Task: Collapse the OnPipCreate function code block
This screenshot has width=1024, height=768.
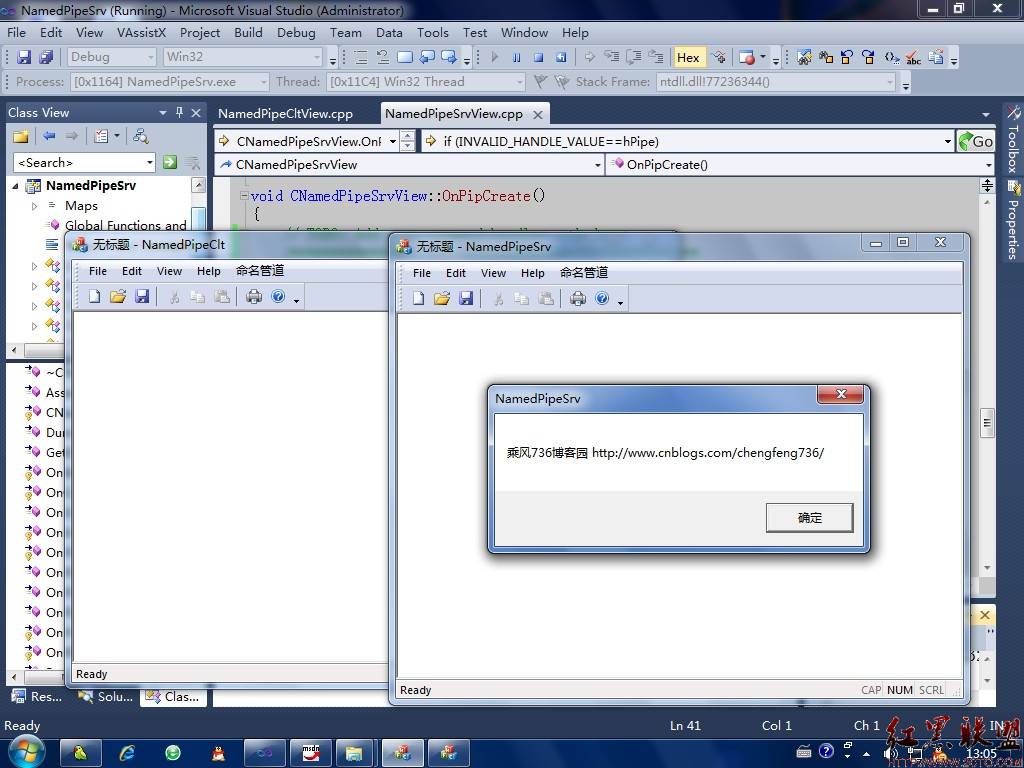Action: [244, 195]
